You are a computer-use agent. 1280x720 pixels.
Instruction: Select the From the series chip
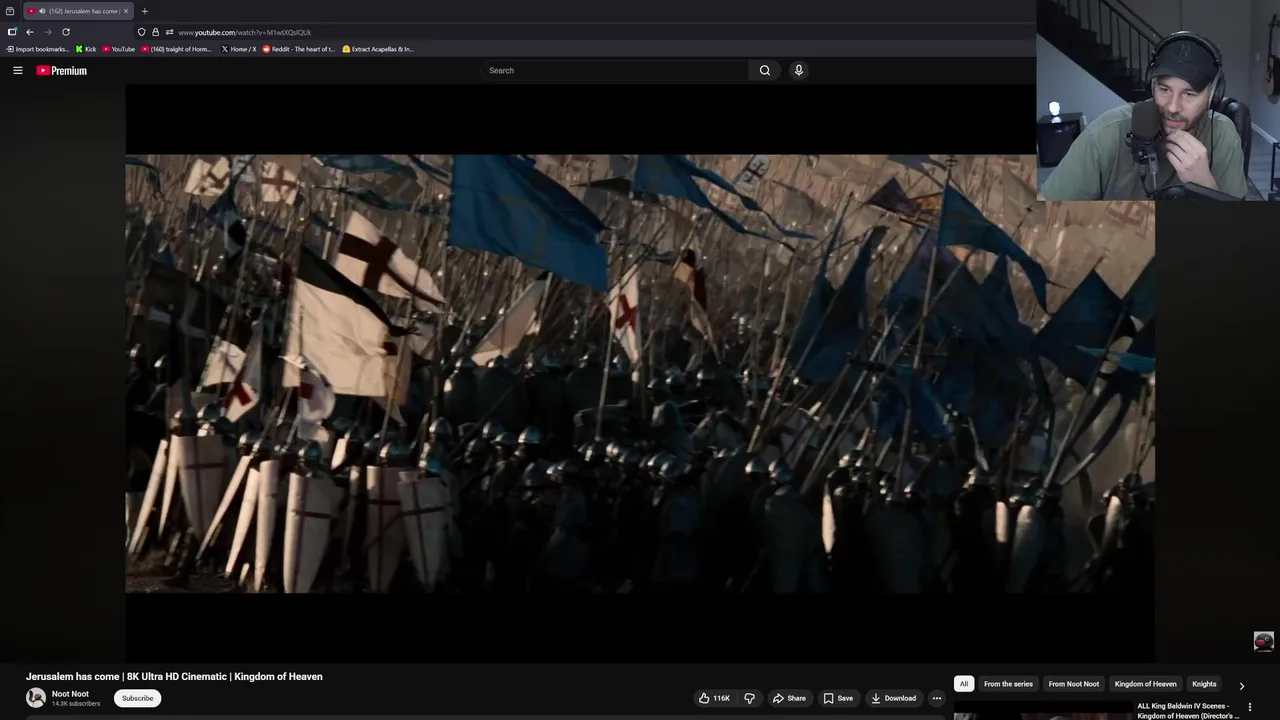(1008, 684)
